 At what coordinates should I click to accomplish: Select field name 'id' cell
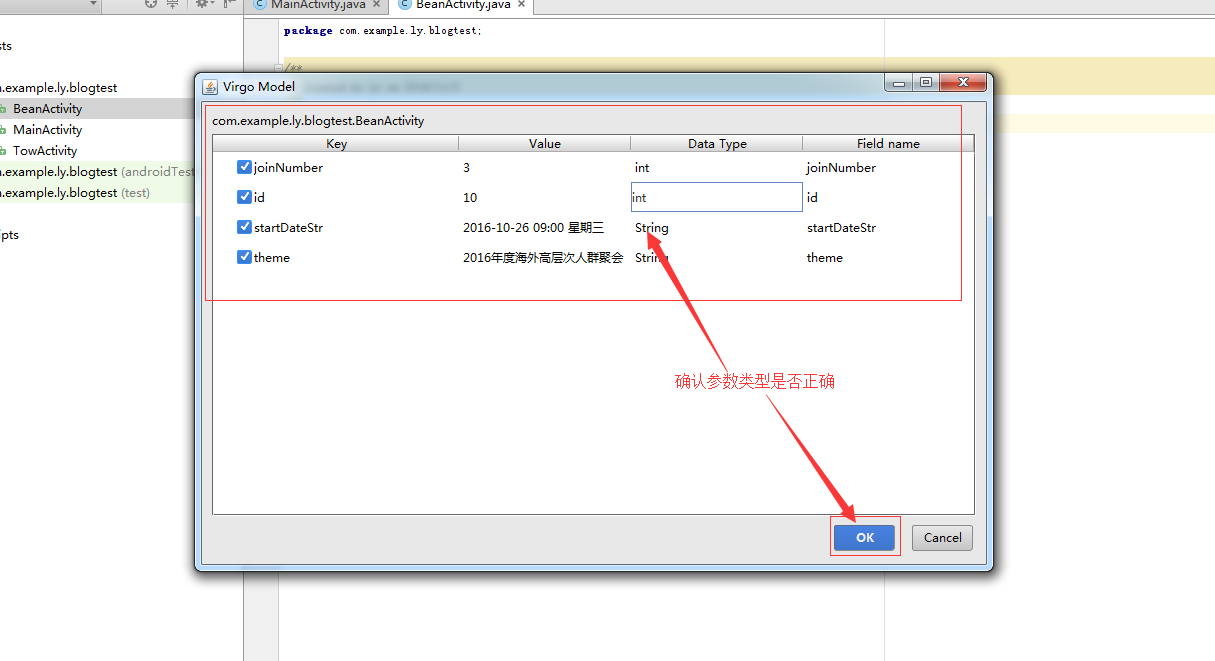(888, 197)
